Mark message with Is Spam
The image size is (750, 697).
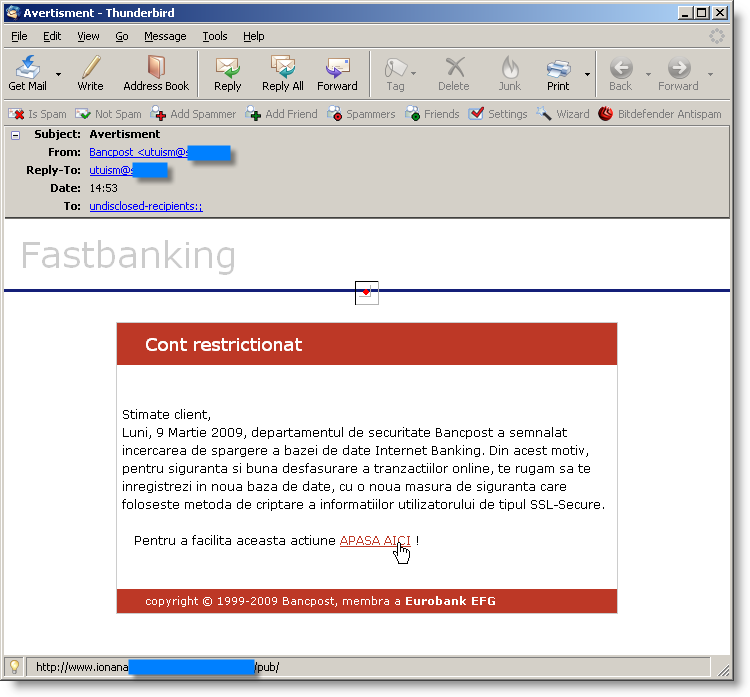click(37, 114)
